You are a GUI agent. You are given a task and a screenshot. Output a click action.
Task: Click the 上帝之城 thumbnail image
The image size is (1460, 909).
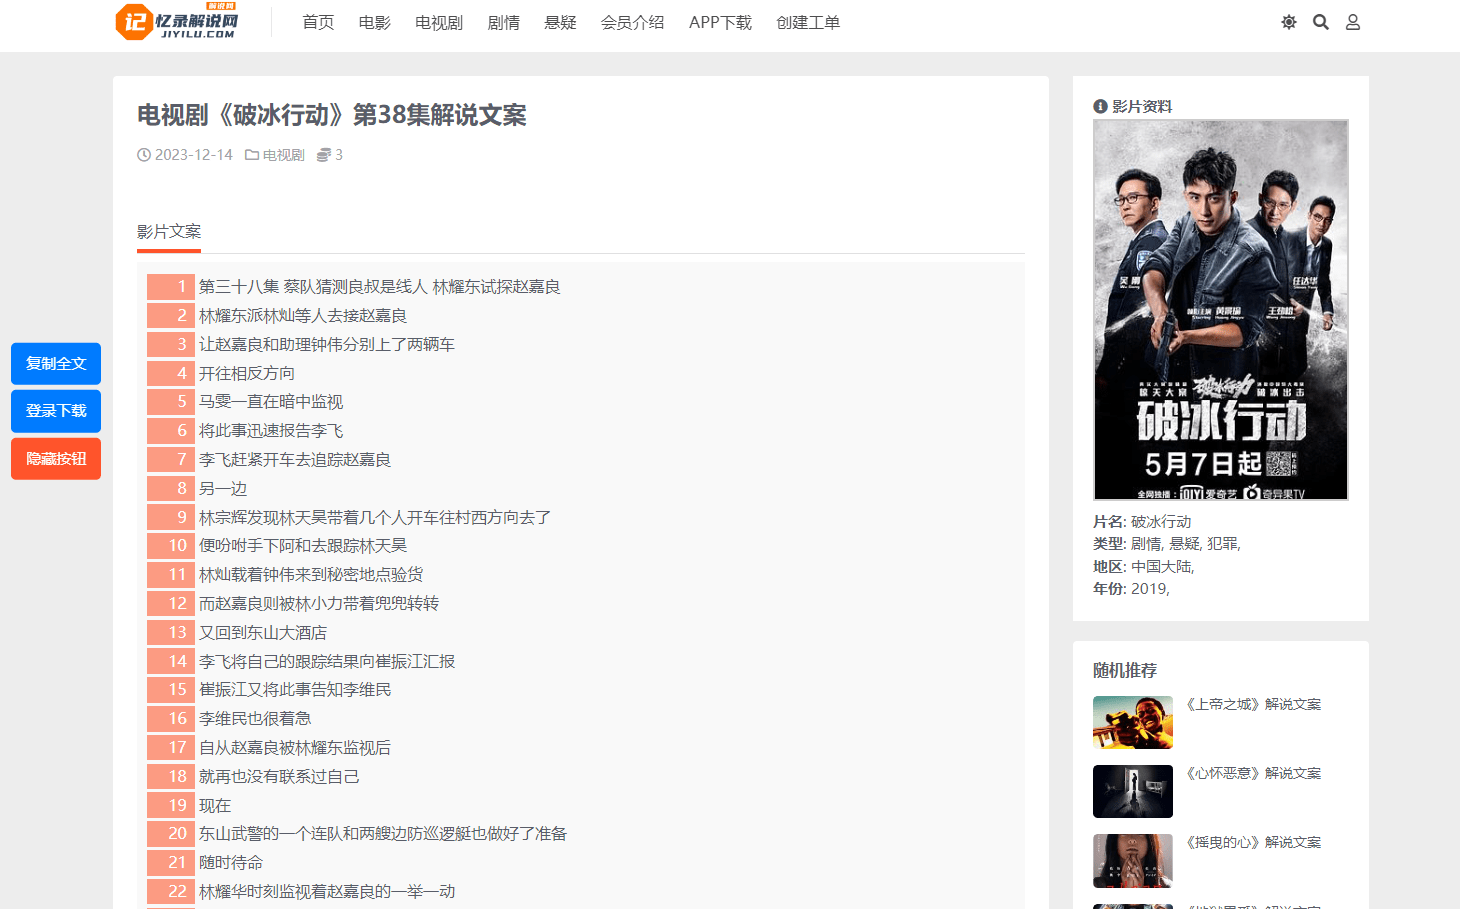click(1133, 723)
